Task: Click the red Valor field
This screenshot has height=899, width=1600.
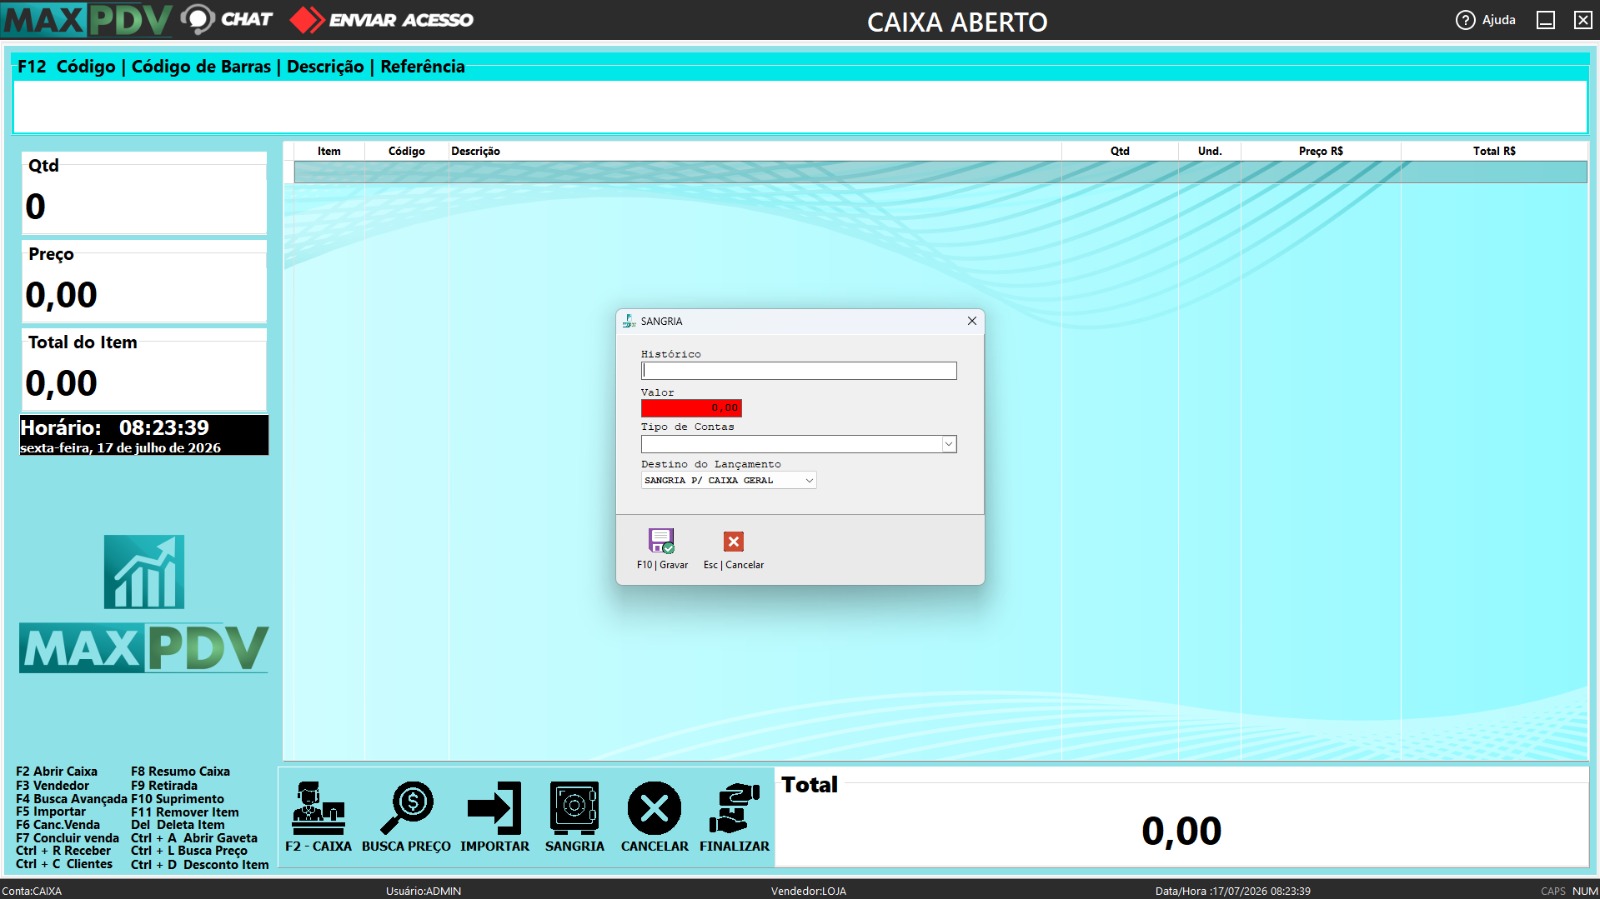Action: [x=691, y=408]
